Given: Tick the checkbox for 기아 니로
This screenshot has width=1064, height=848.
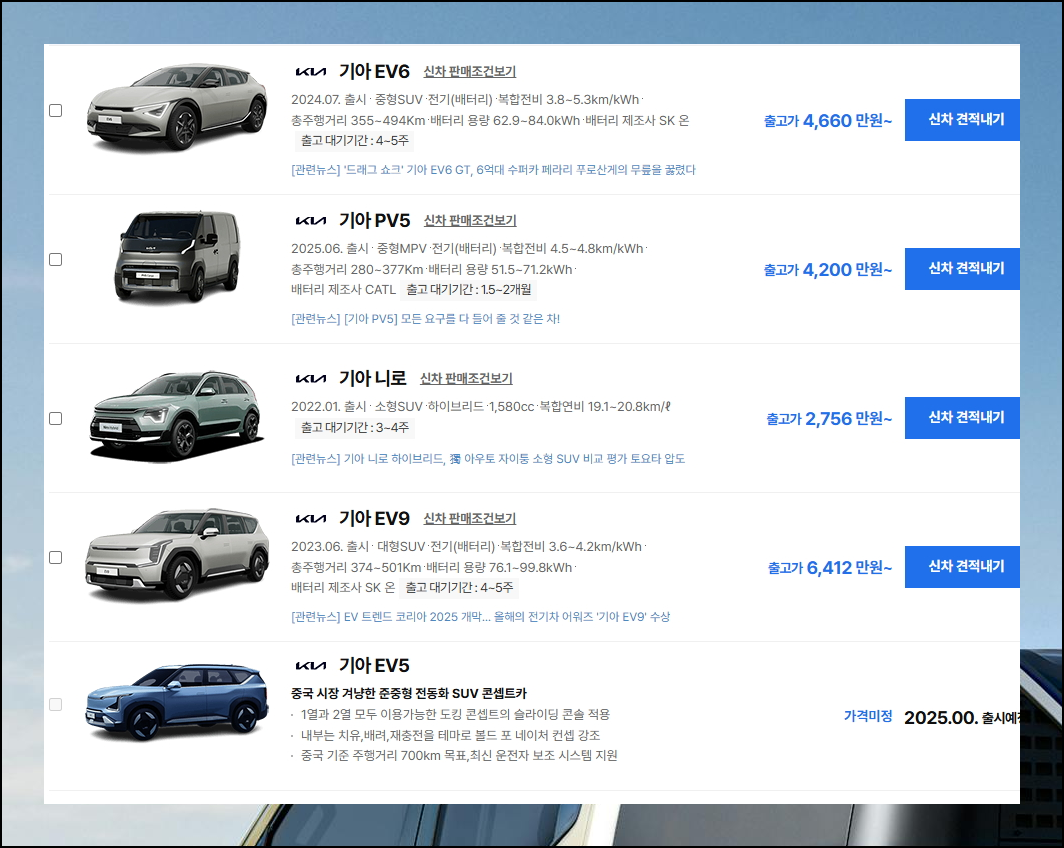Looking at the screenshot, I should [56, 419].
